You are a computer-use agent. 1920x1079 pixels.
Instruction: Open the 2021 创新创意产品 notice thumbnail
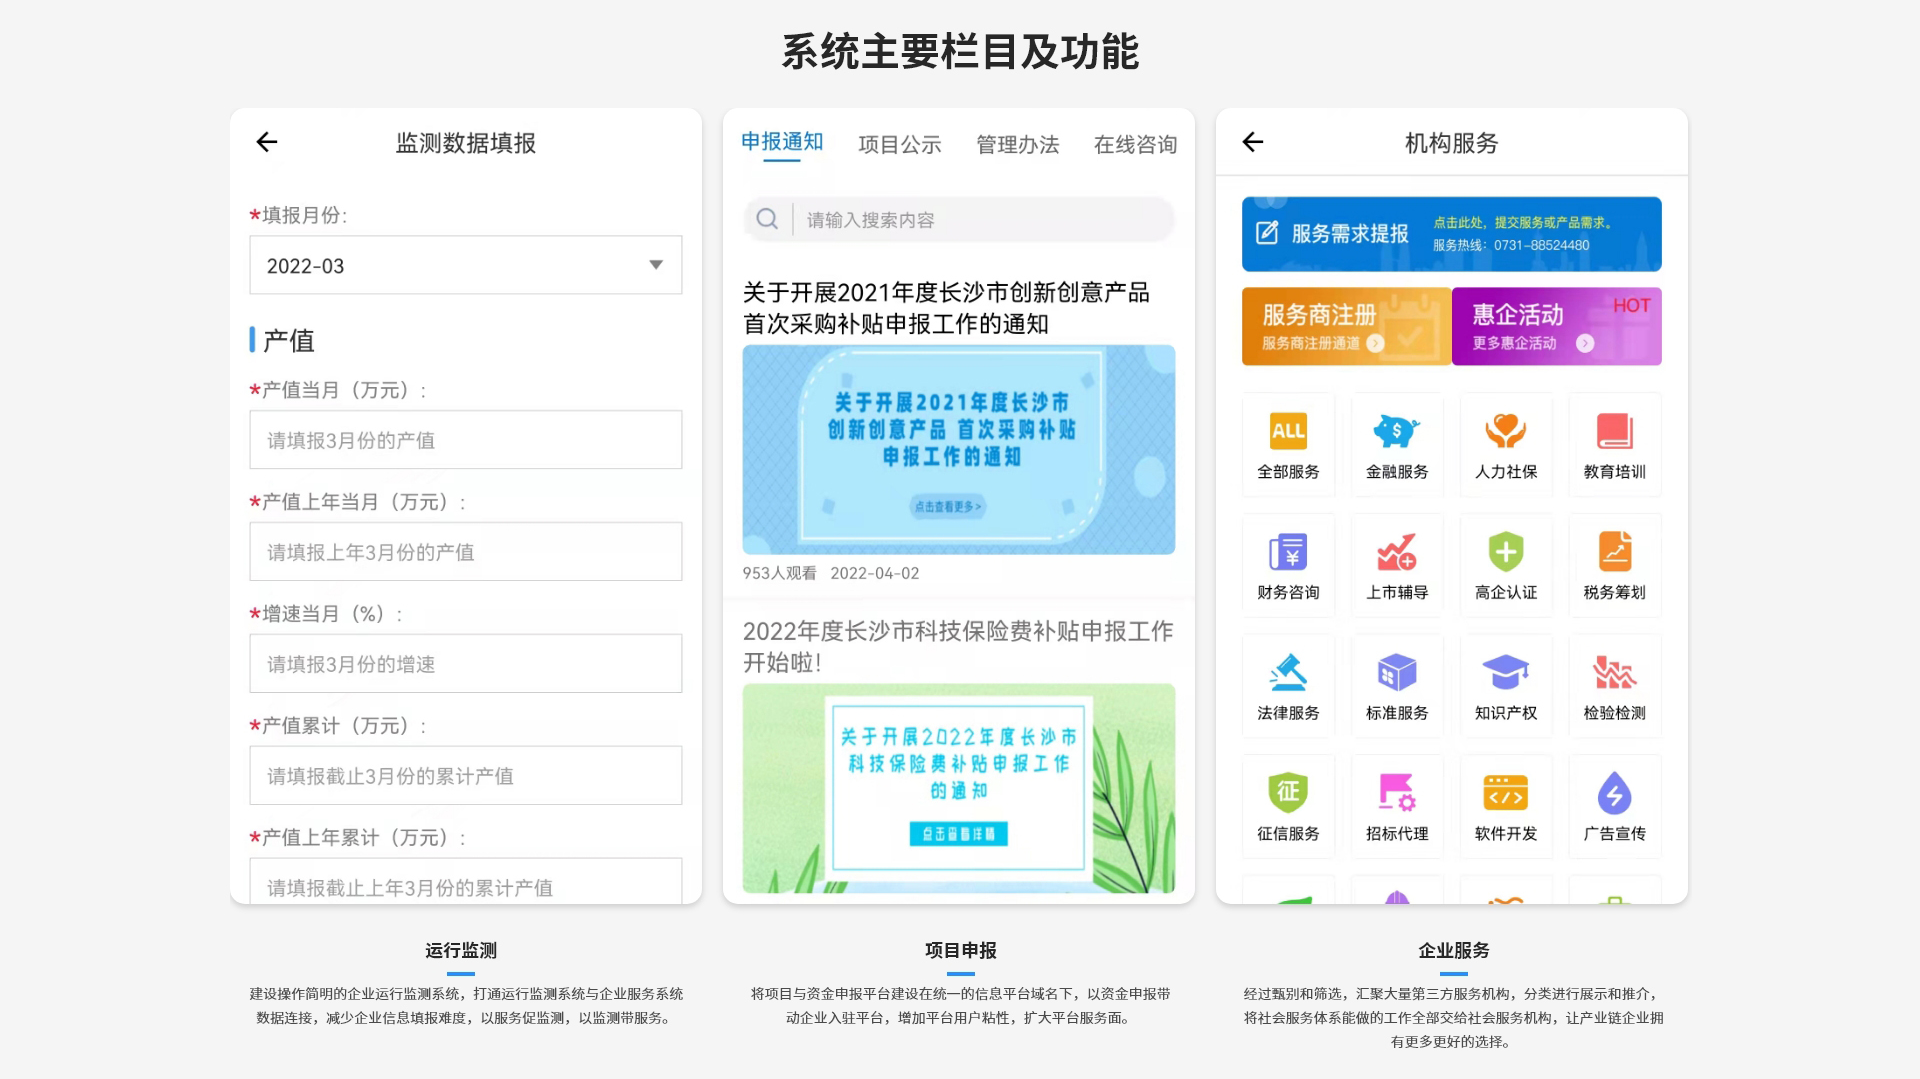click(x=958, y=449)
